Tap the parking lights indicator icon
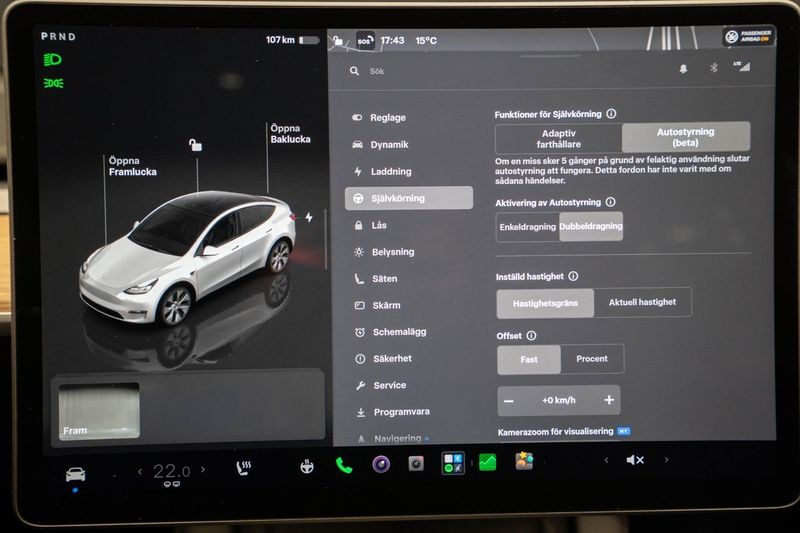 pos(54,83)
